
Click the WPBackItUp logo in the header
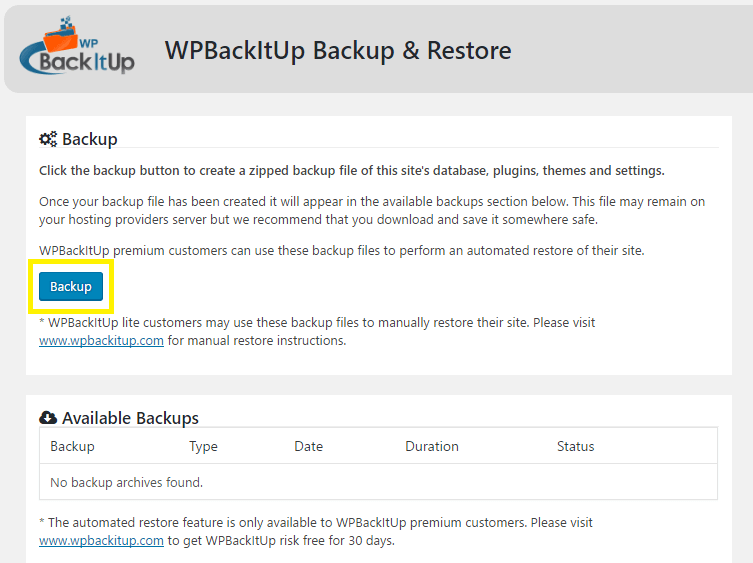[77, 46]
